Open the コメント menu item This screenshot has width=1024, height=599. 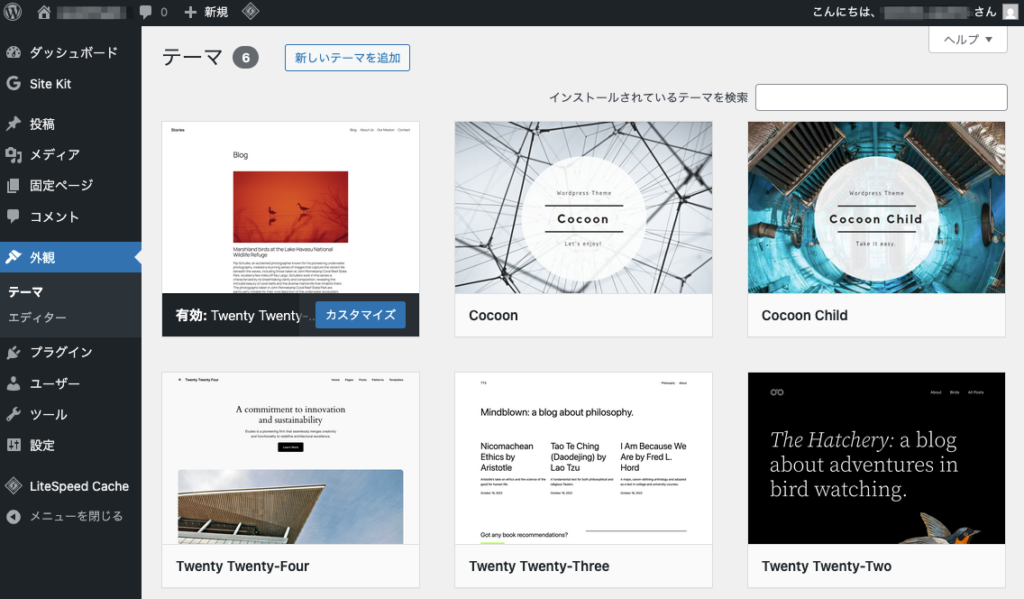[x=71, y=216]
